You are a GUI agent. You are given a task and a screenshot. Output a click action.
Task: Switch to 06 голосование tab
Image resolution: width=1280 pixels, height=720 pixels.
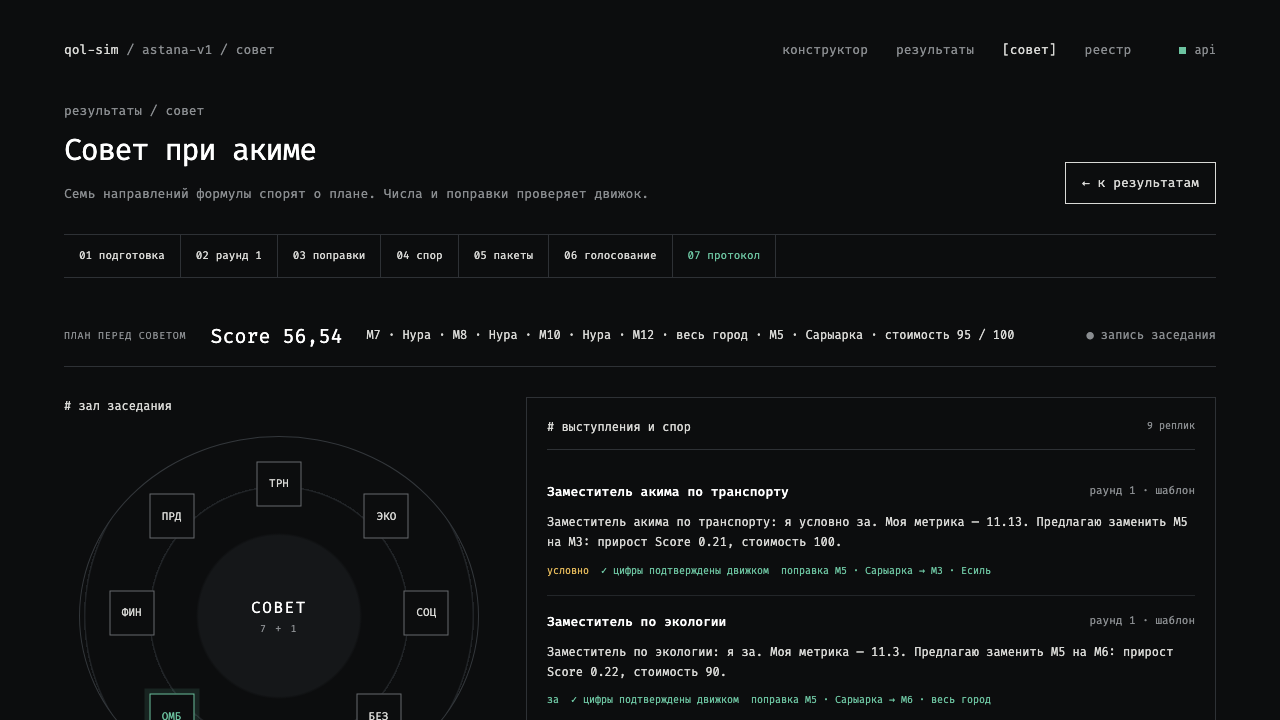610,256
